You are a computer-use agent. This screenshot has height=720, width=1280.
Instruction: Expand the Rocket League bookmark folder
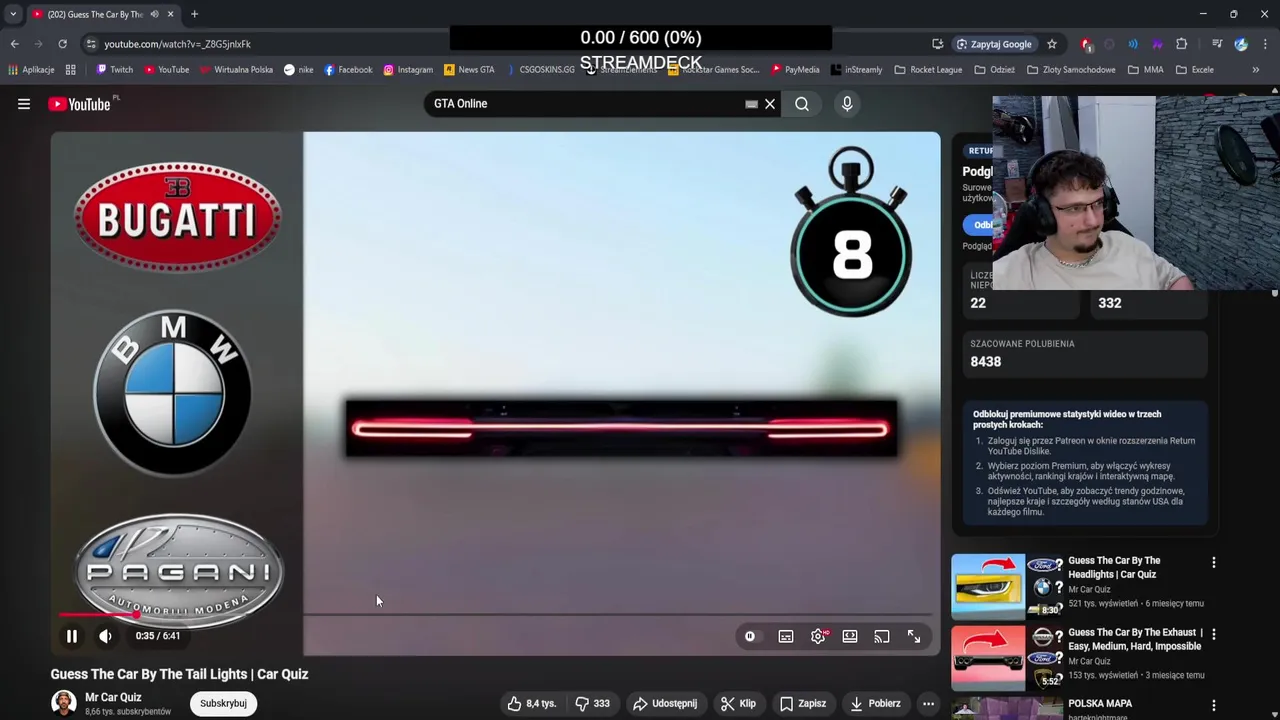(928, 70)
